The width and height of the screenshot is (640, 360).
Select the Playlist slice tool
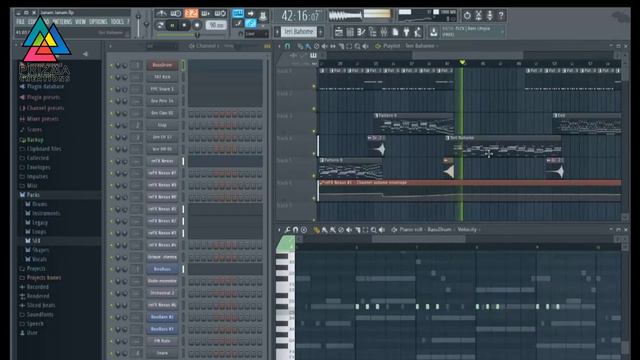pos(341,46)
